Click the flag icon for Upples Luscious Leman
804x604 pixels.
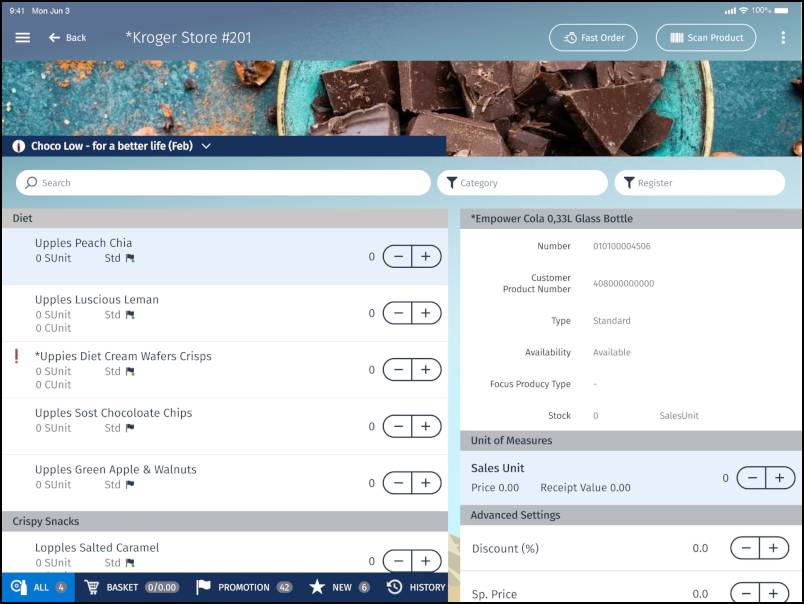130,315
